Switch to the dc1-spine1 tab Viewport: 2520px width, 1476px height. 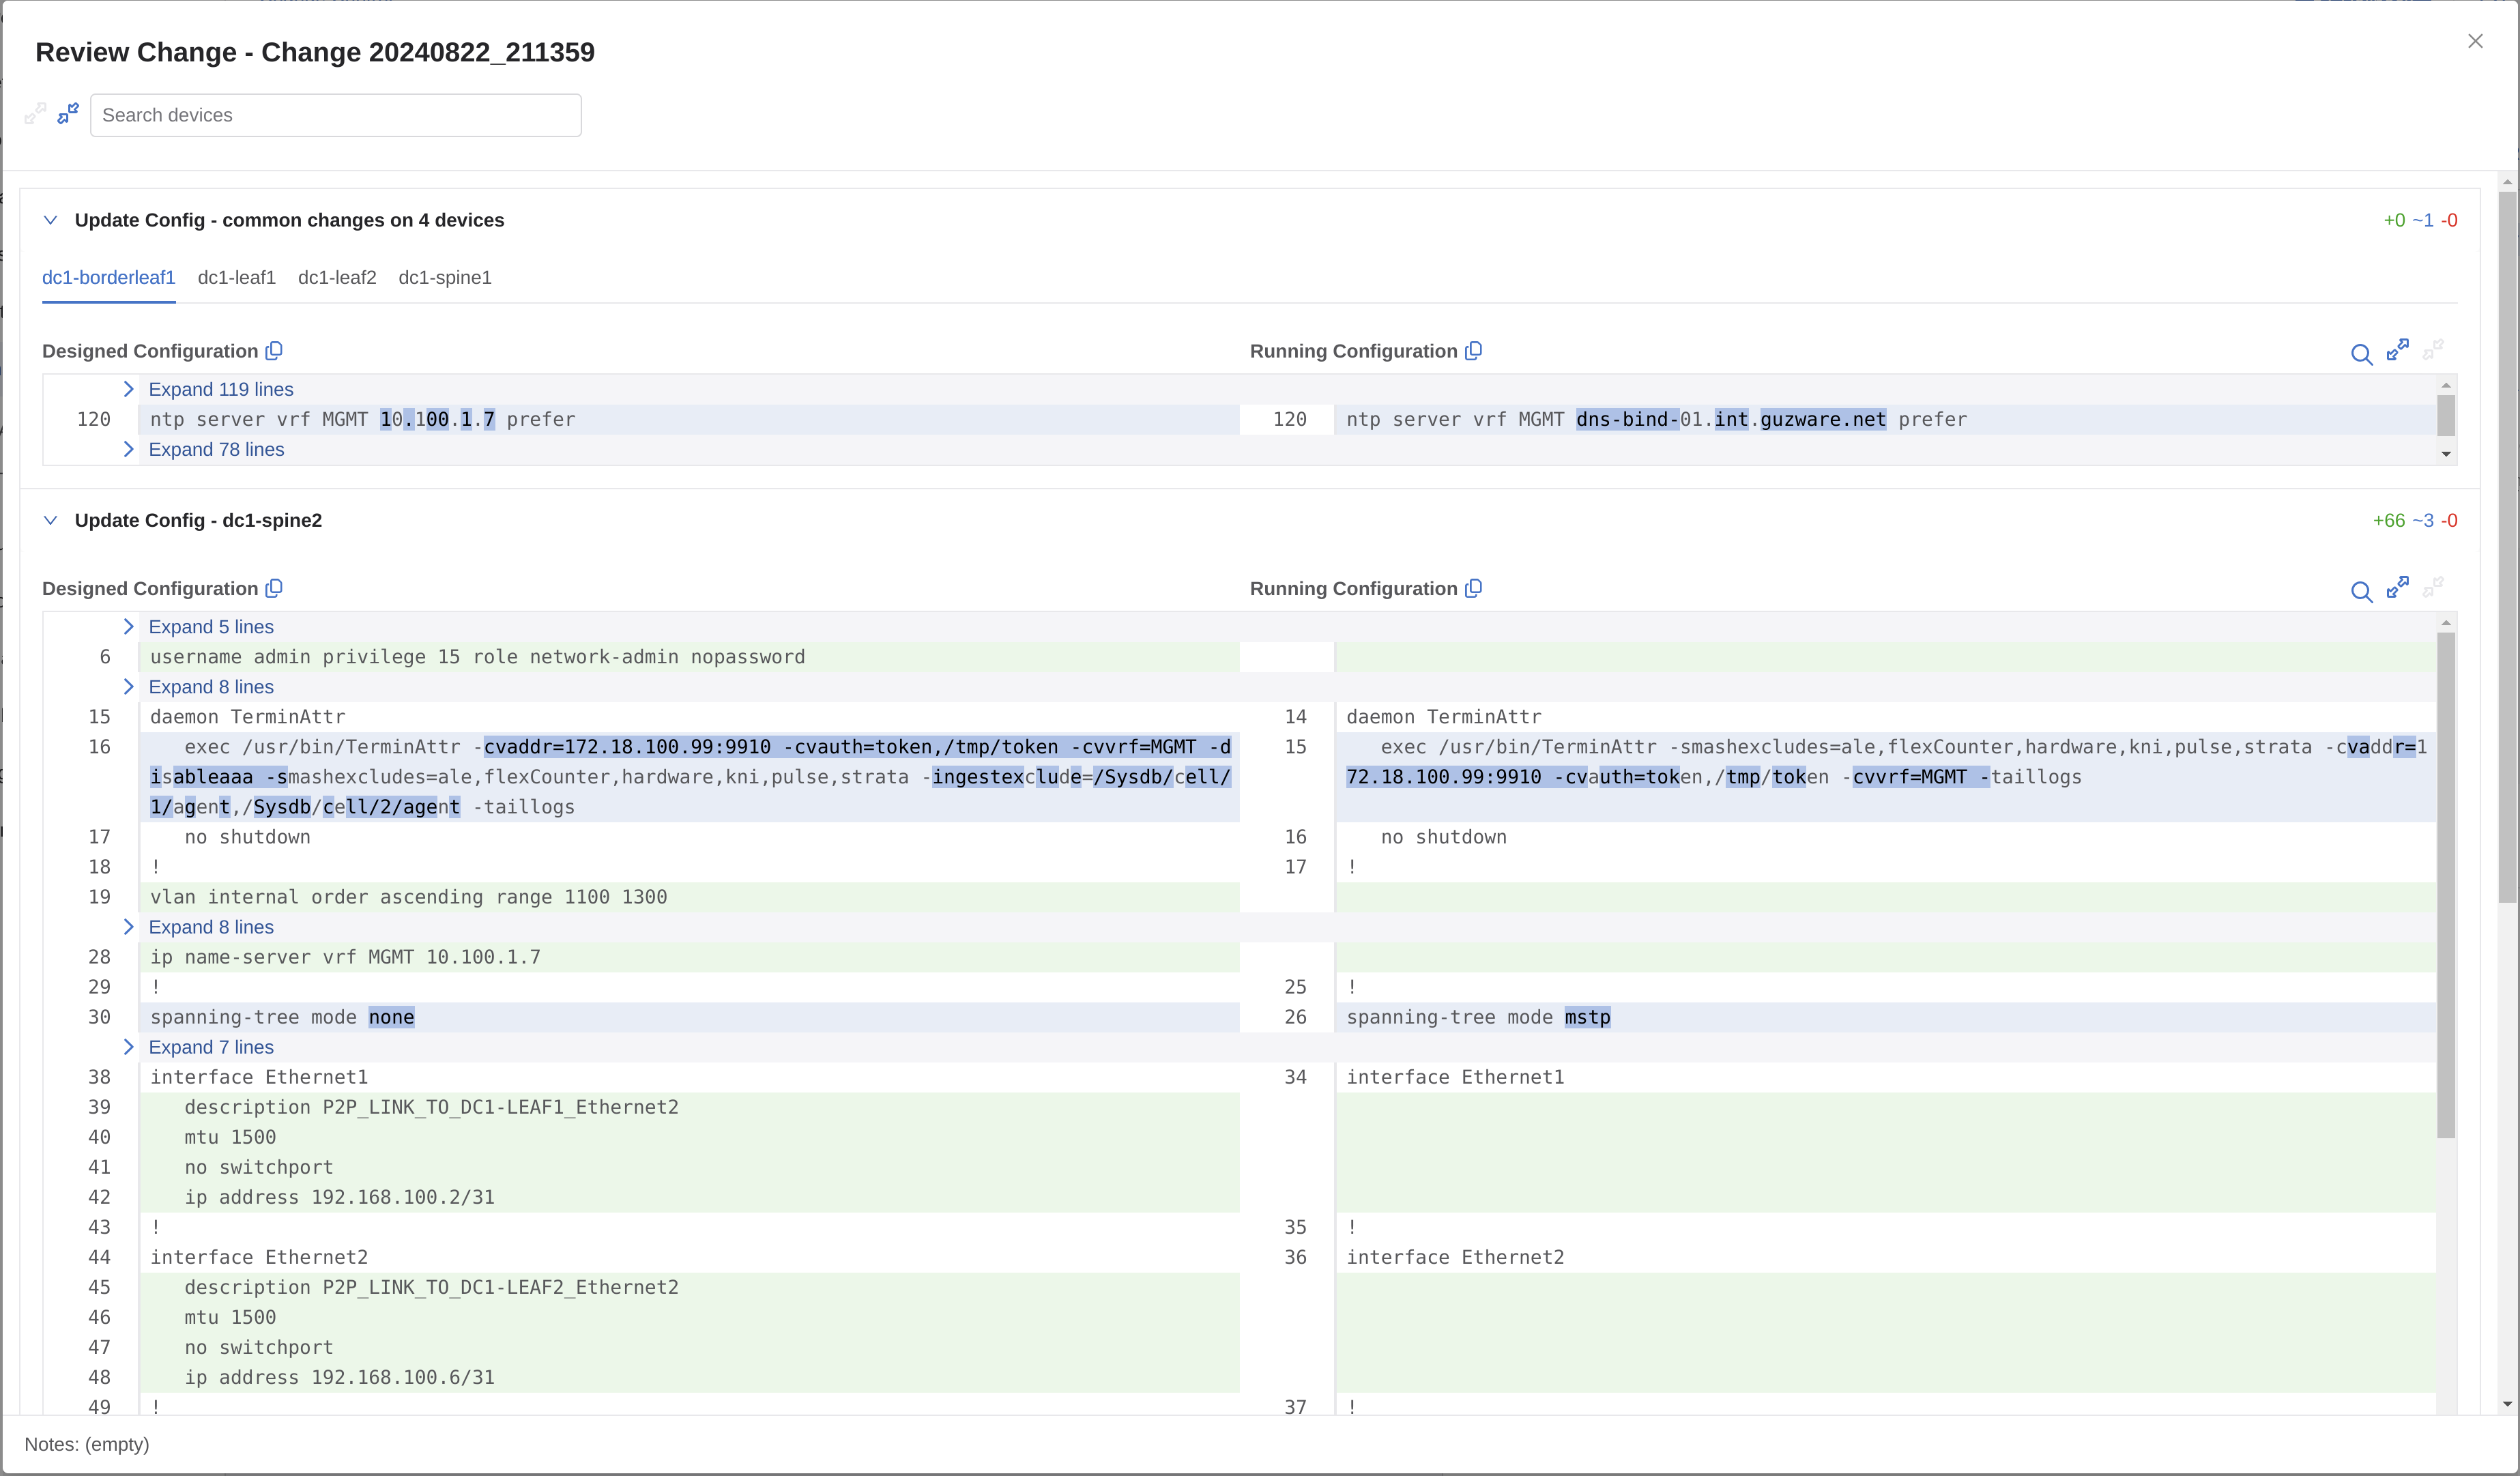click(x=445, y=278)
